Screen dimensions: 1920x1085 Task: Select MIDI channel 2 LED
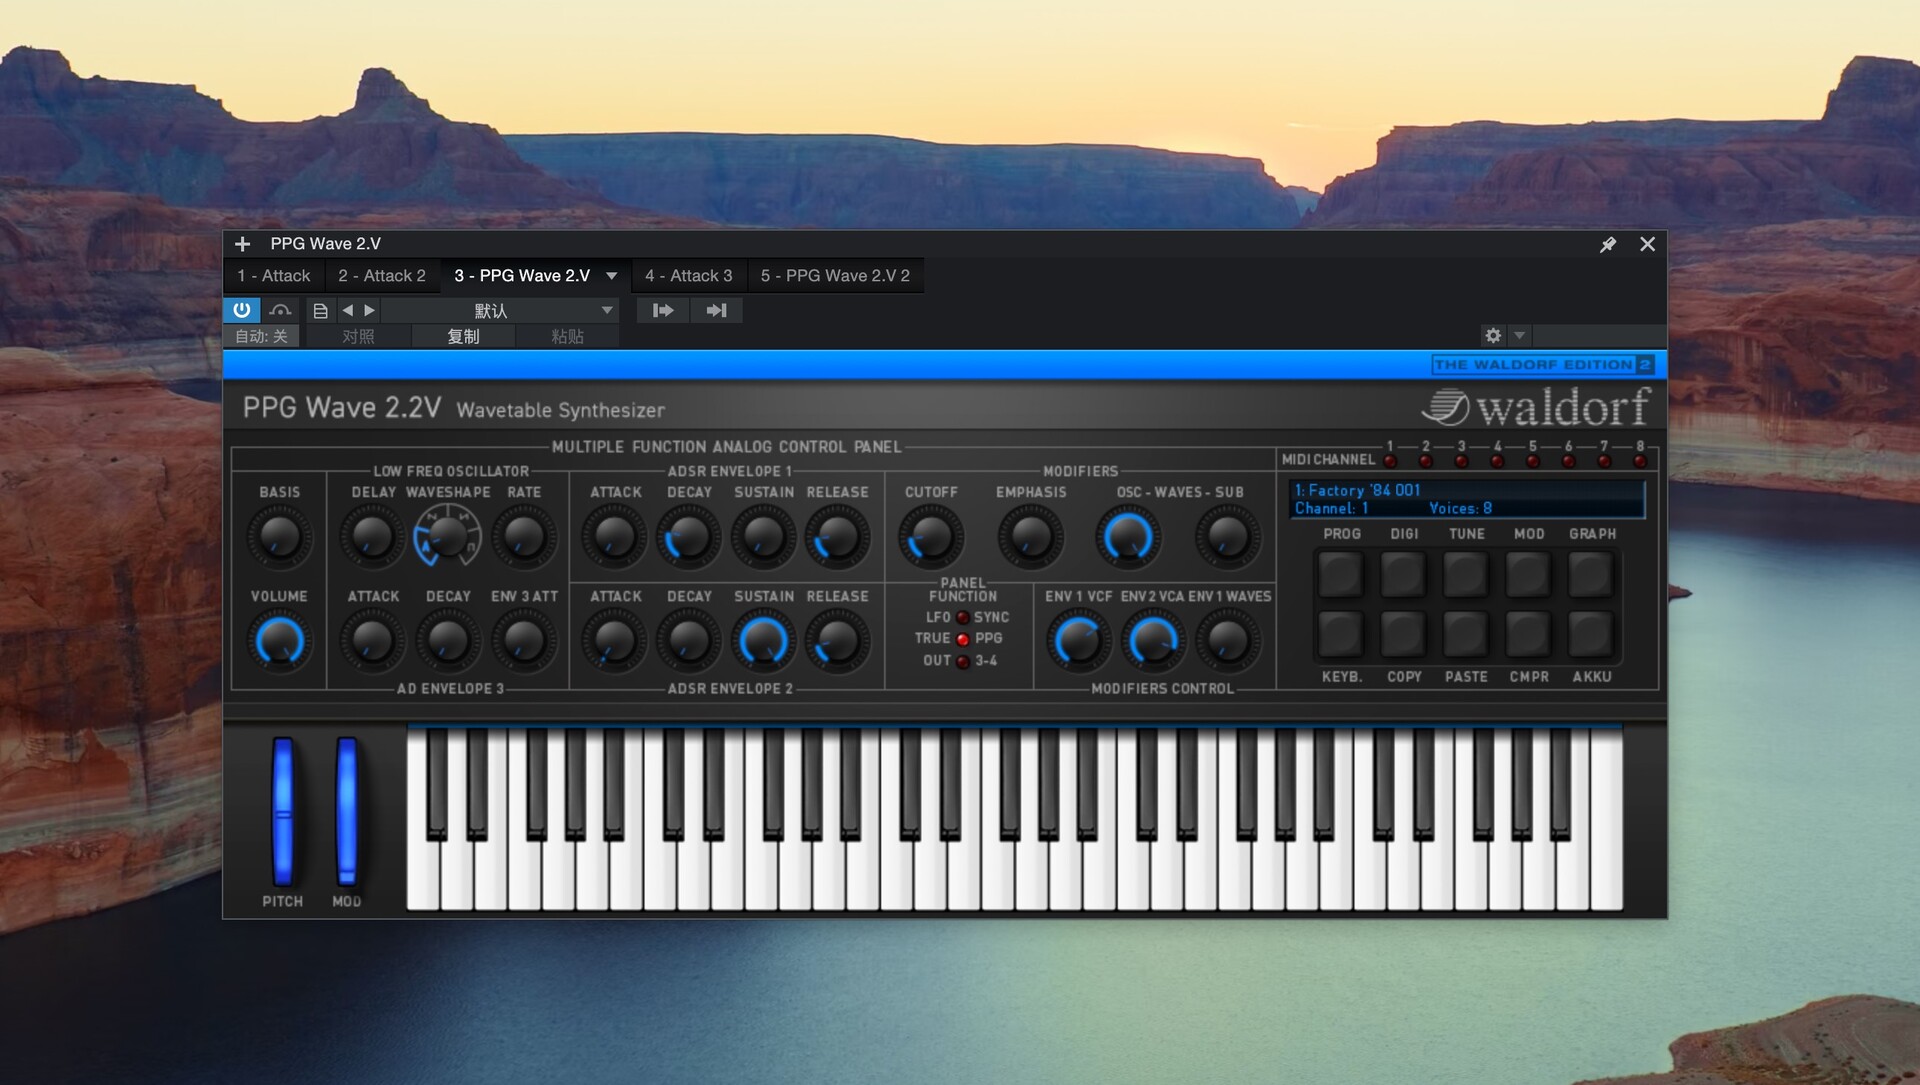(x=1426, y=461)
